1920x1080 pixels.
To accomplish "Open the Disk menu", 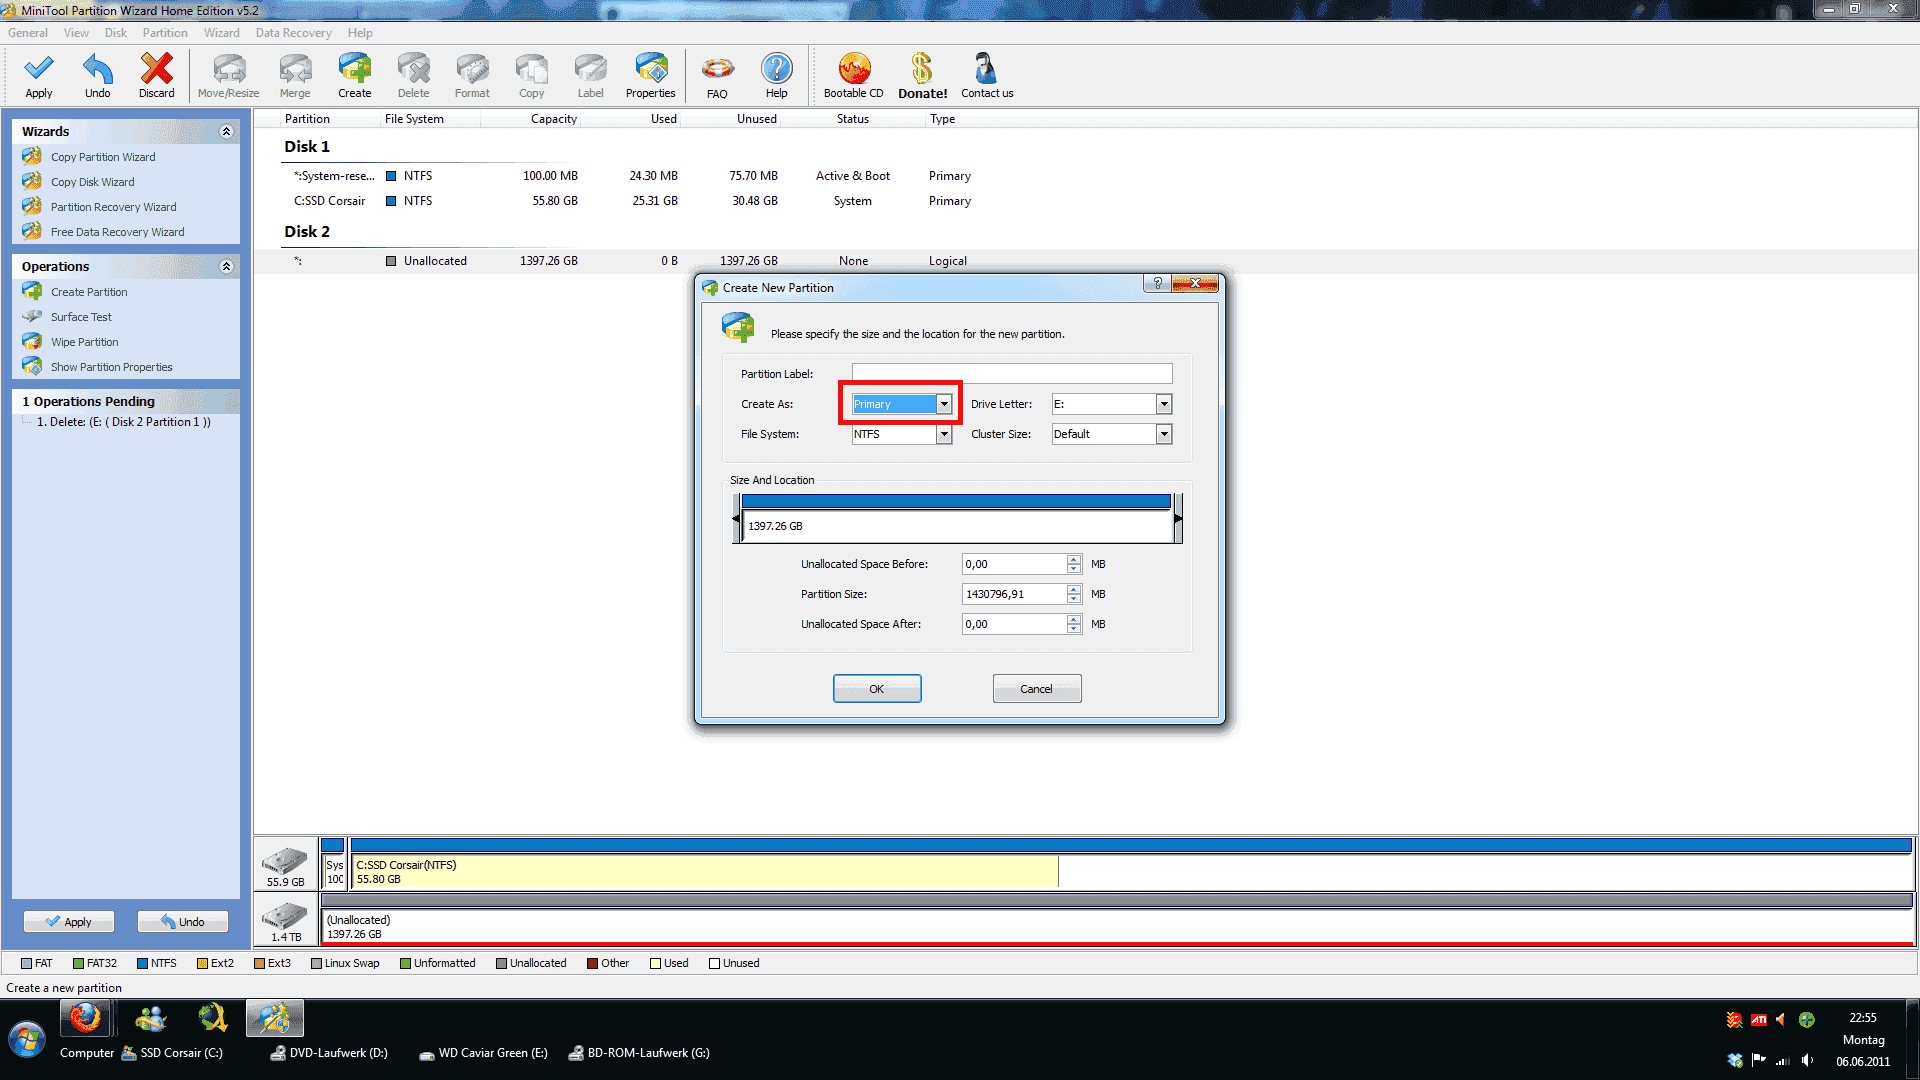I will [116, 33].
